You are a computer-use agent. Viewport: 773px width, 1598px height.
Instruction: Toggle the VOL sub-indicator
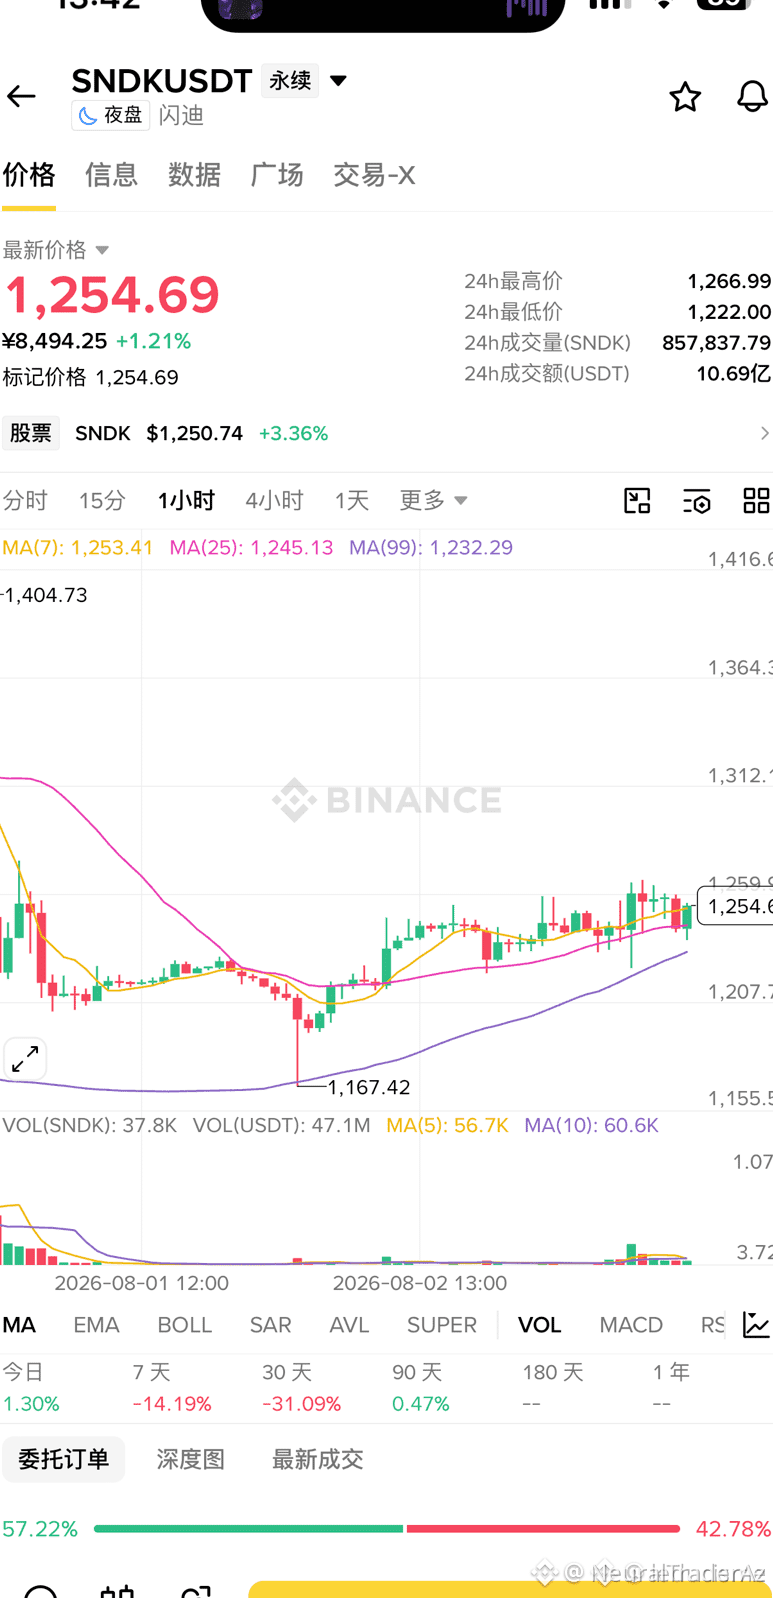point(539,1325)
